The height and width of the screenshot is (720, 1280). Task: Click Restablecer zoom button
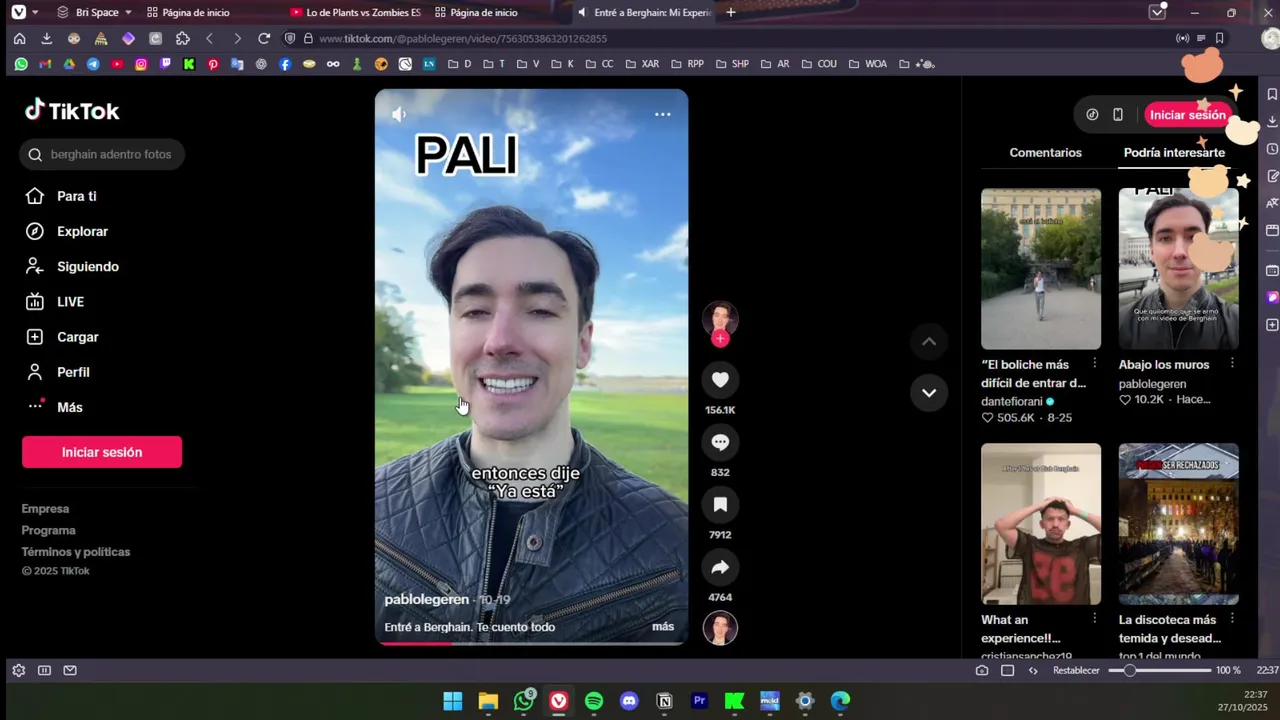[1076, 670]
